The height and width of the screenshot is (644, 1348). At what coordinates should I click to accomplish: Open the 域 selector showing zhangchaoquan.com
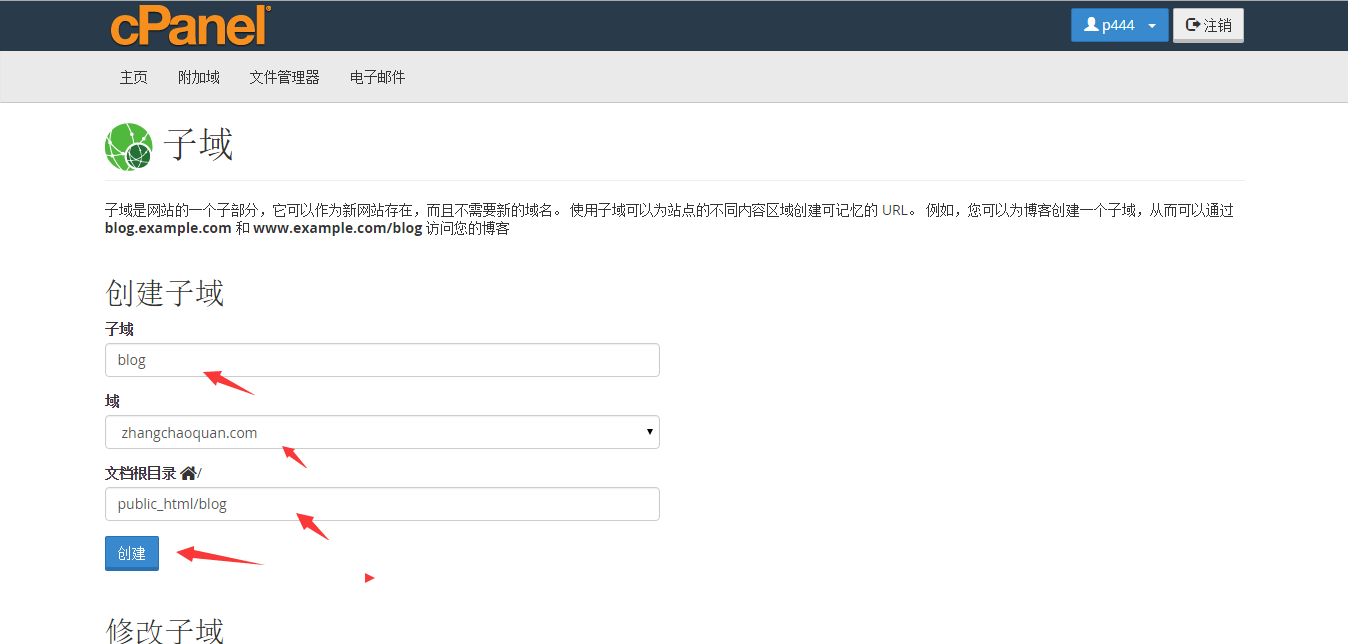click(381, 432)
